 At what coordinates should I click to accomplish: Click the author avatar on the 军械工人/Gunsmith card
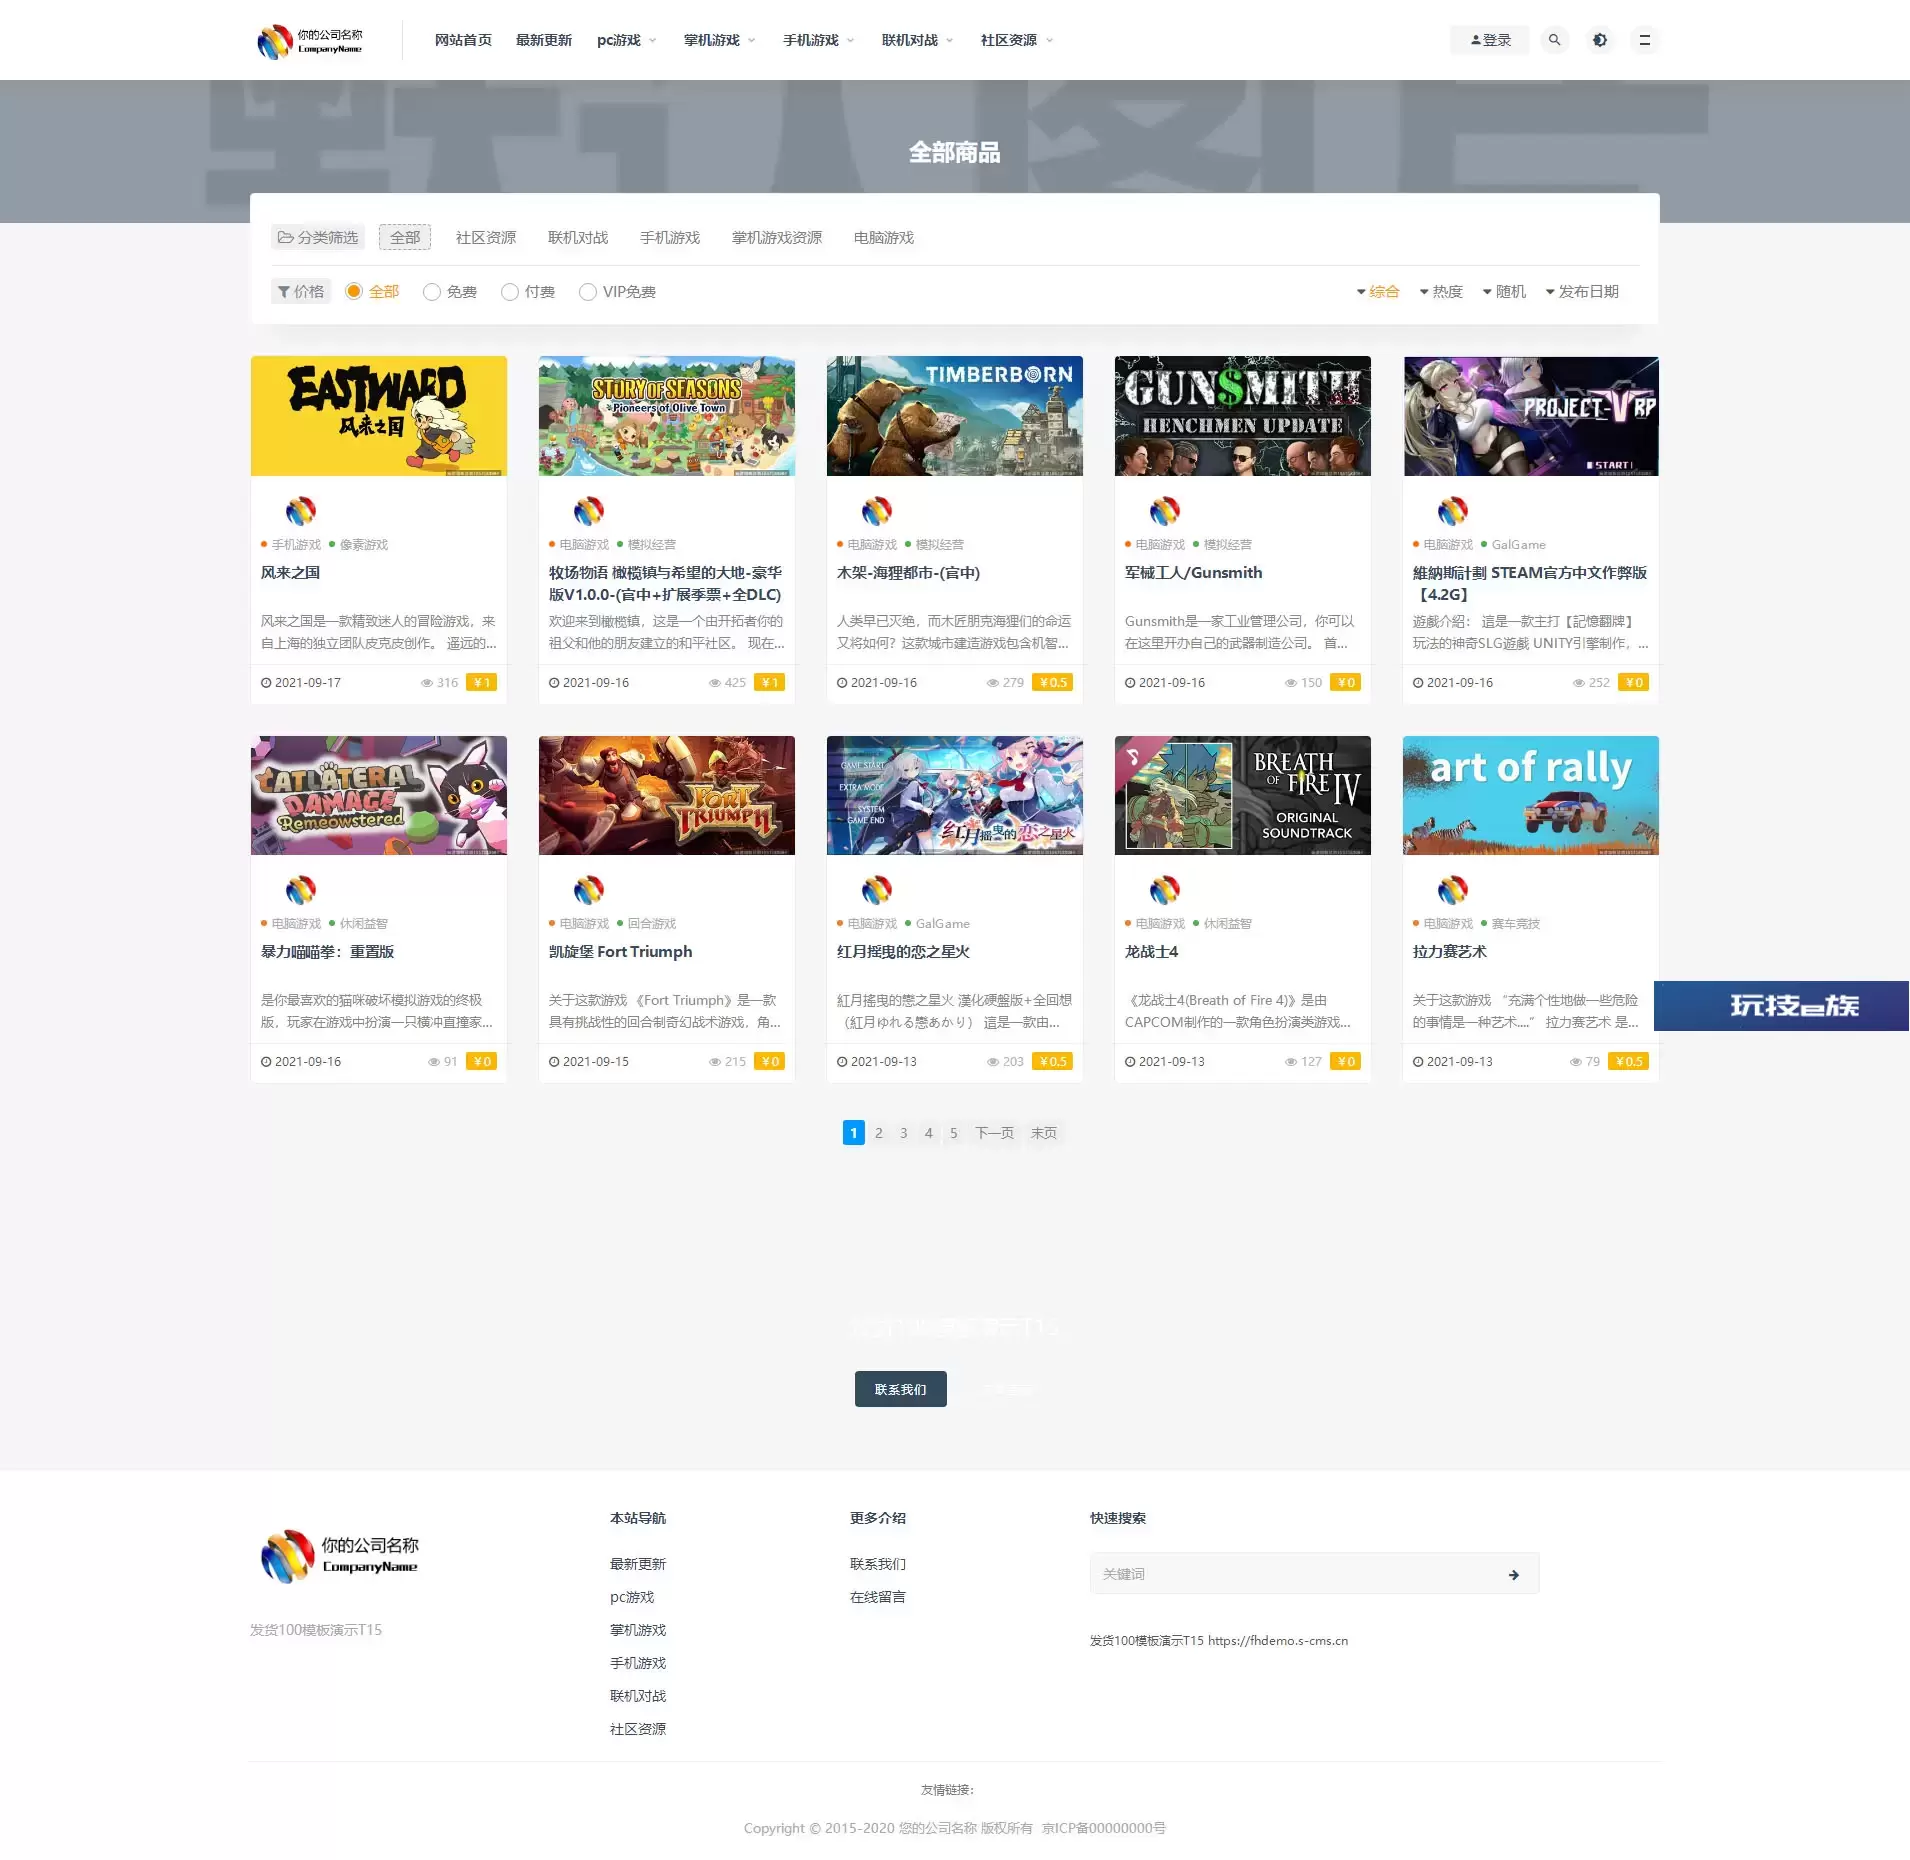pos(1165,511)
